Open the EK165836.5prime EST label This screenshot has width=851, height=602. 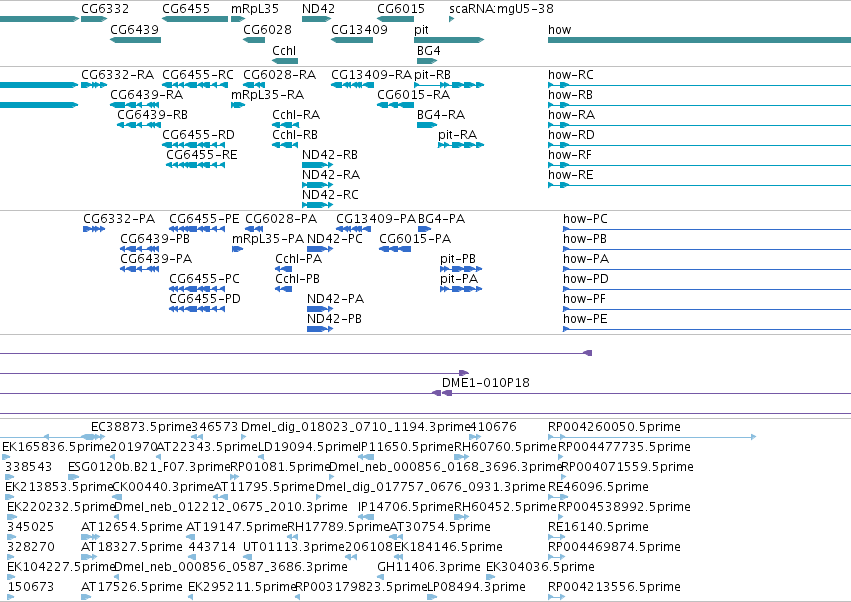click(x=56, y=447)
